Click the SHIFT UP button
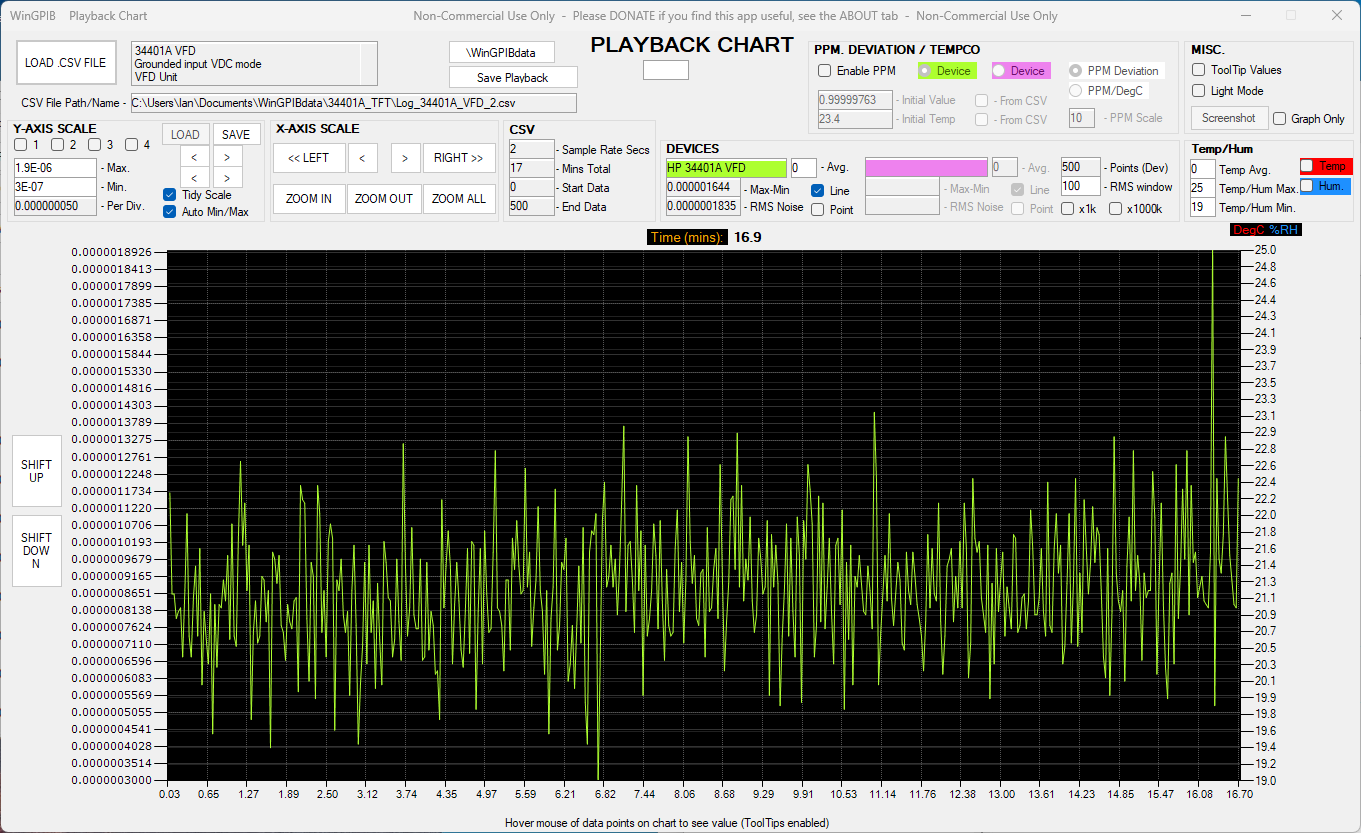The width and height of the screenshot is (1361, 833). (x=37, y=471)
